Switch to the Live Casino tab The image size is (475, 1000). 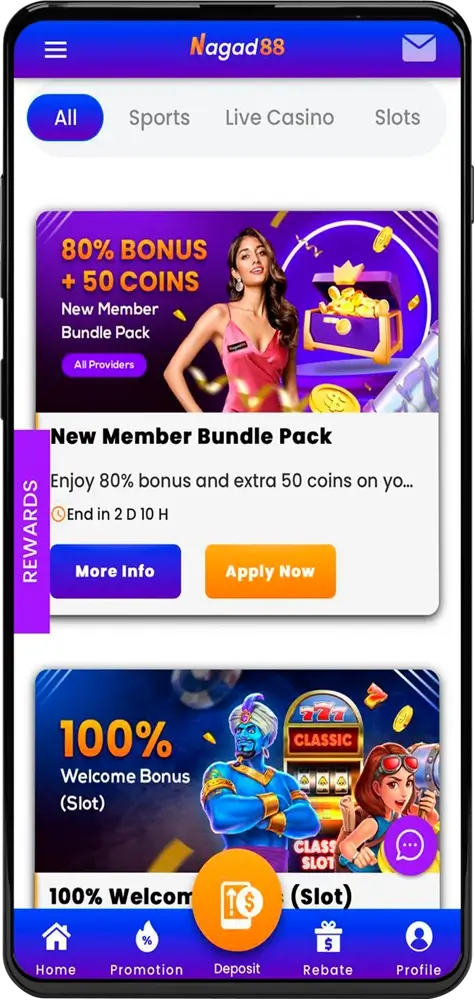(279, 117)
